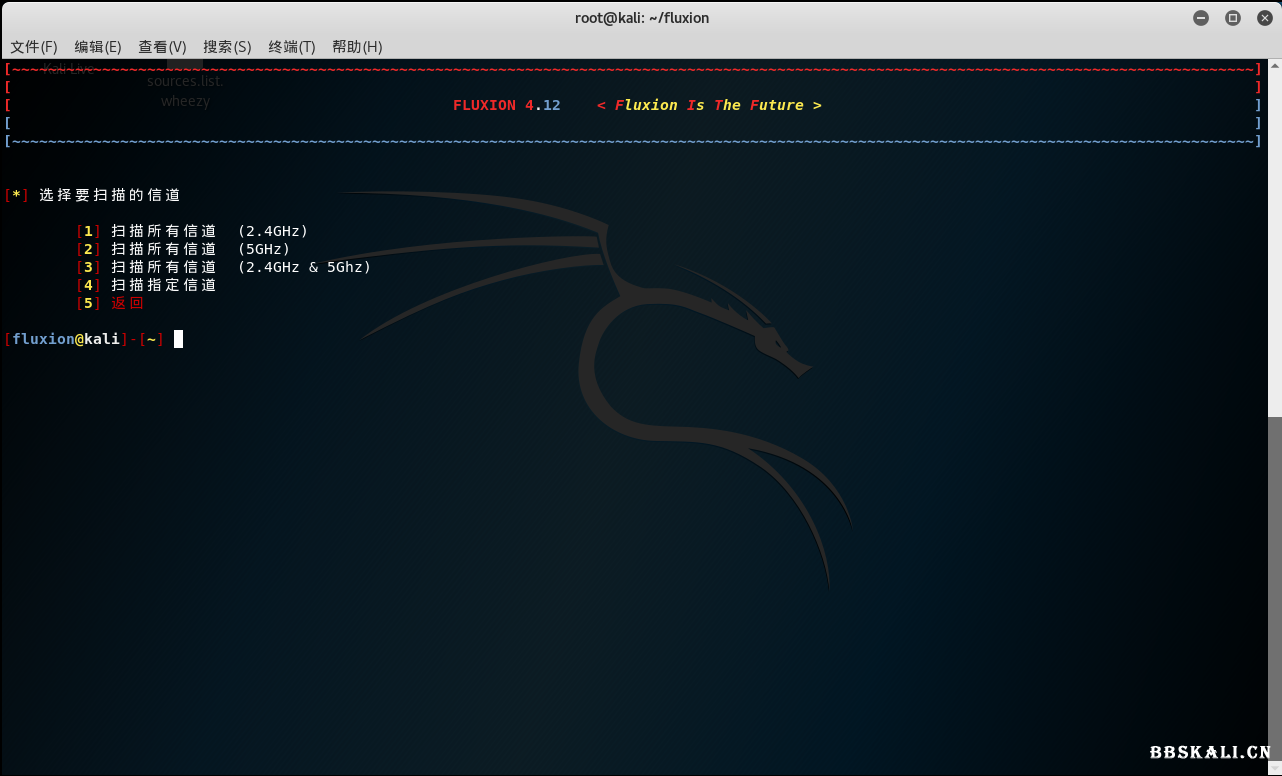This screenshot has height=776, width=1282.
Task: Open the 编辑(E) menu
Action: tap(98, 47)
